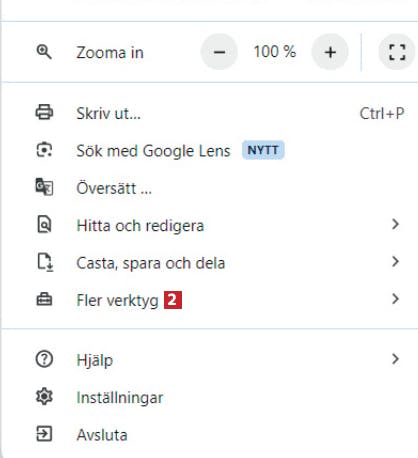Decrease zoom with the minus button
Screen dimensions: 418x458
tap(219, 52)
